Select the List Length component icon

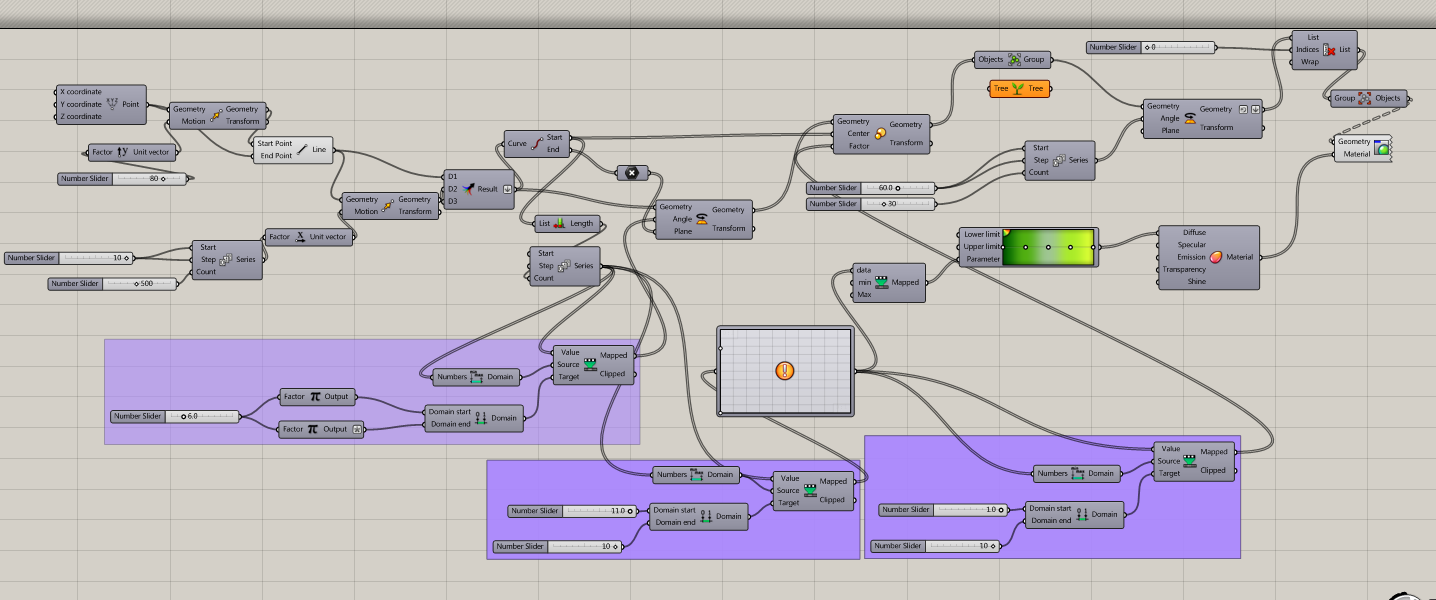coord(560,223)
